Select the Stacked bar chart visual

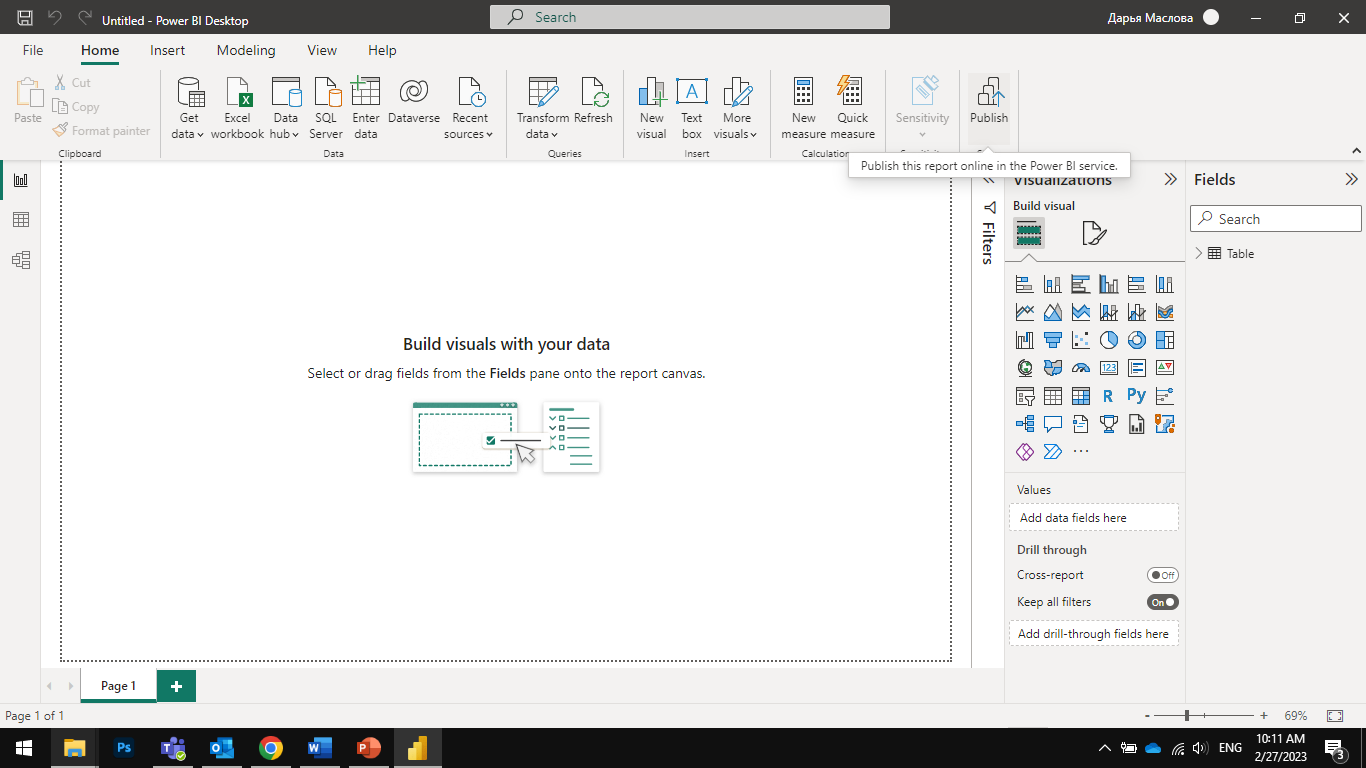point(1024,284)
